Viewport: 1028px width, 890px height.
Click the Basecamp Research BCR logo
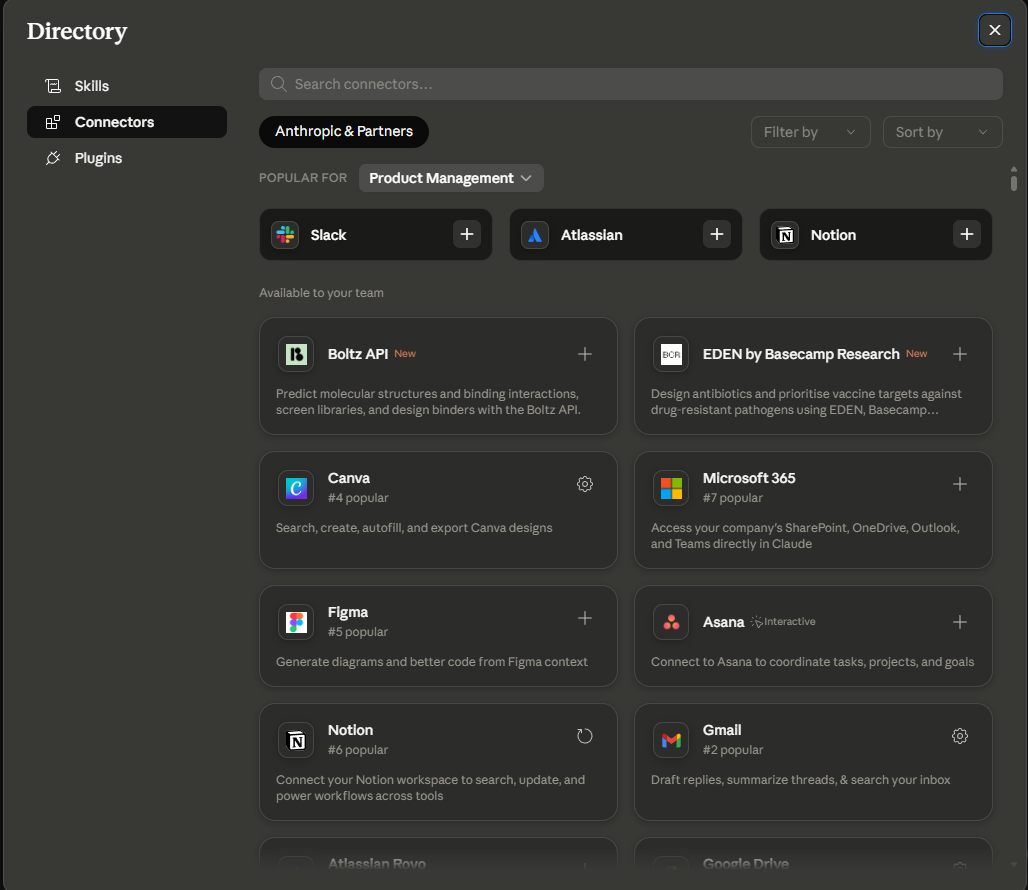pos(671,355)
